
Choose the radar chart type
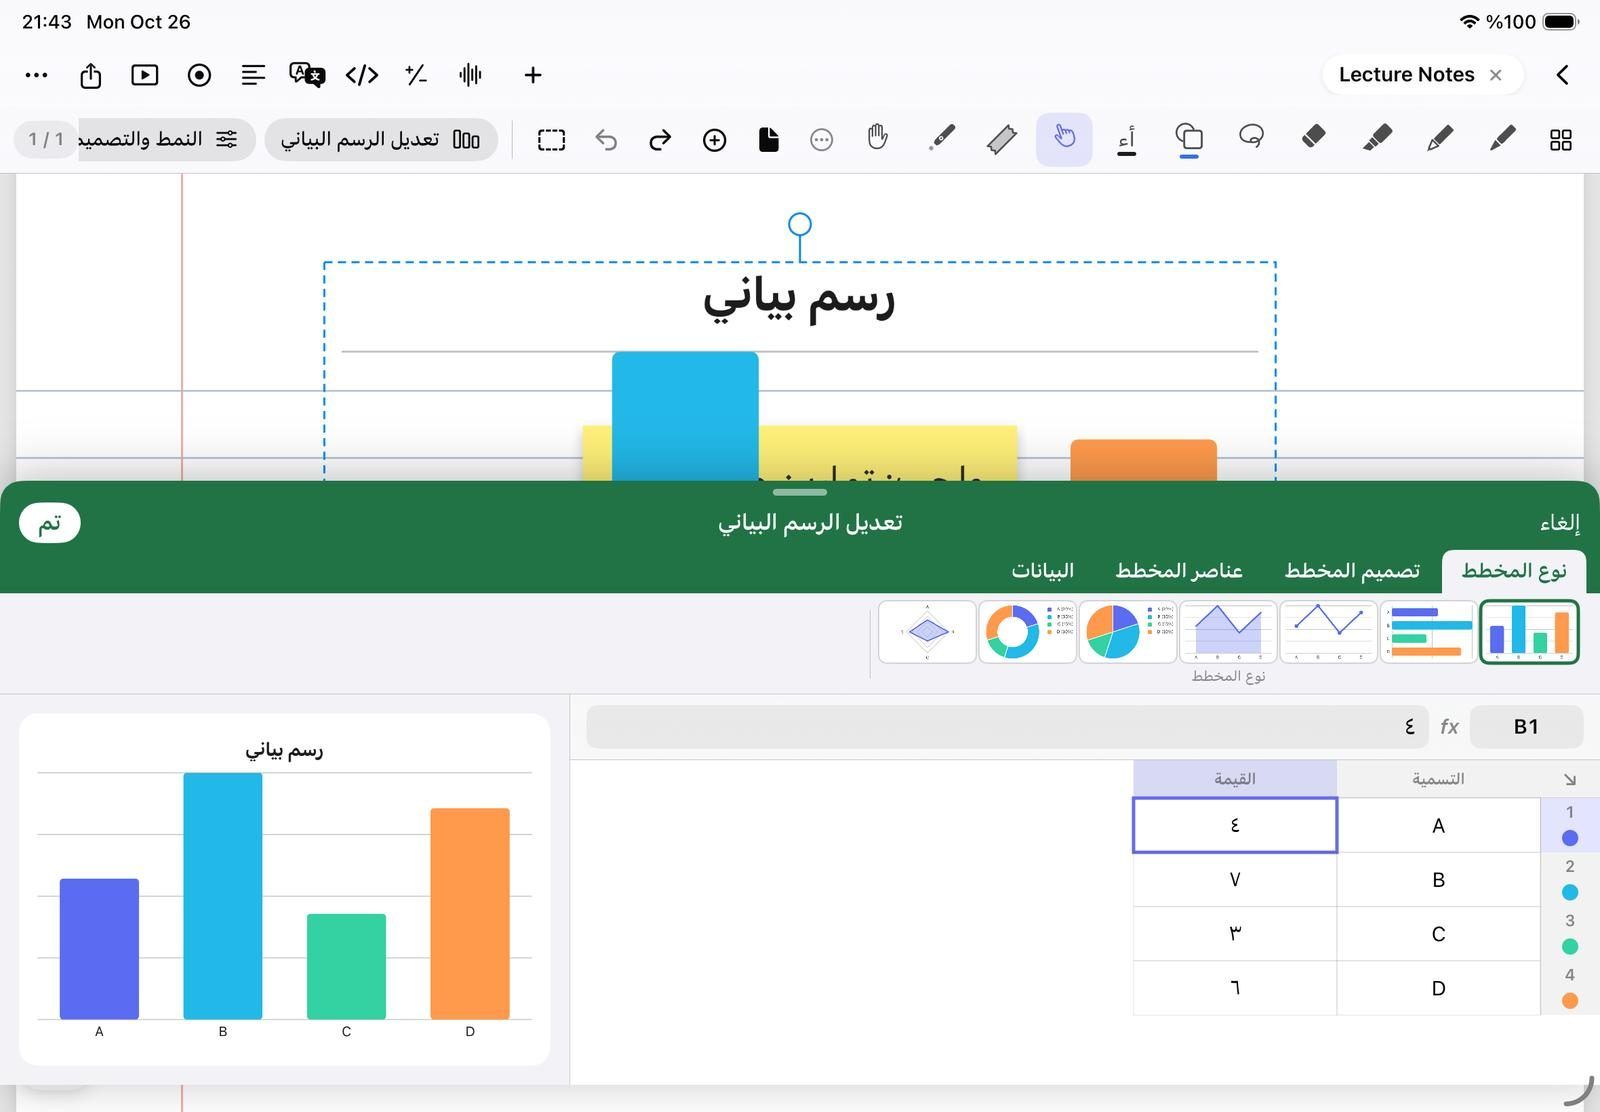pyautogui.click(x=927, y=632)
